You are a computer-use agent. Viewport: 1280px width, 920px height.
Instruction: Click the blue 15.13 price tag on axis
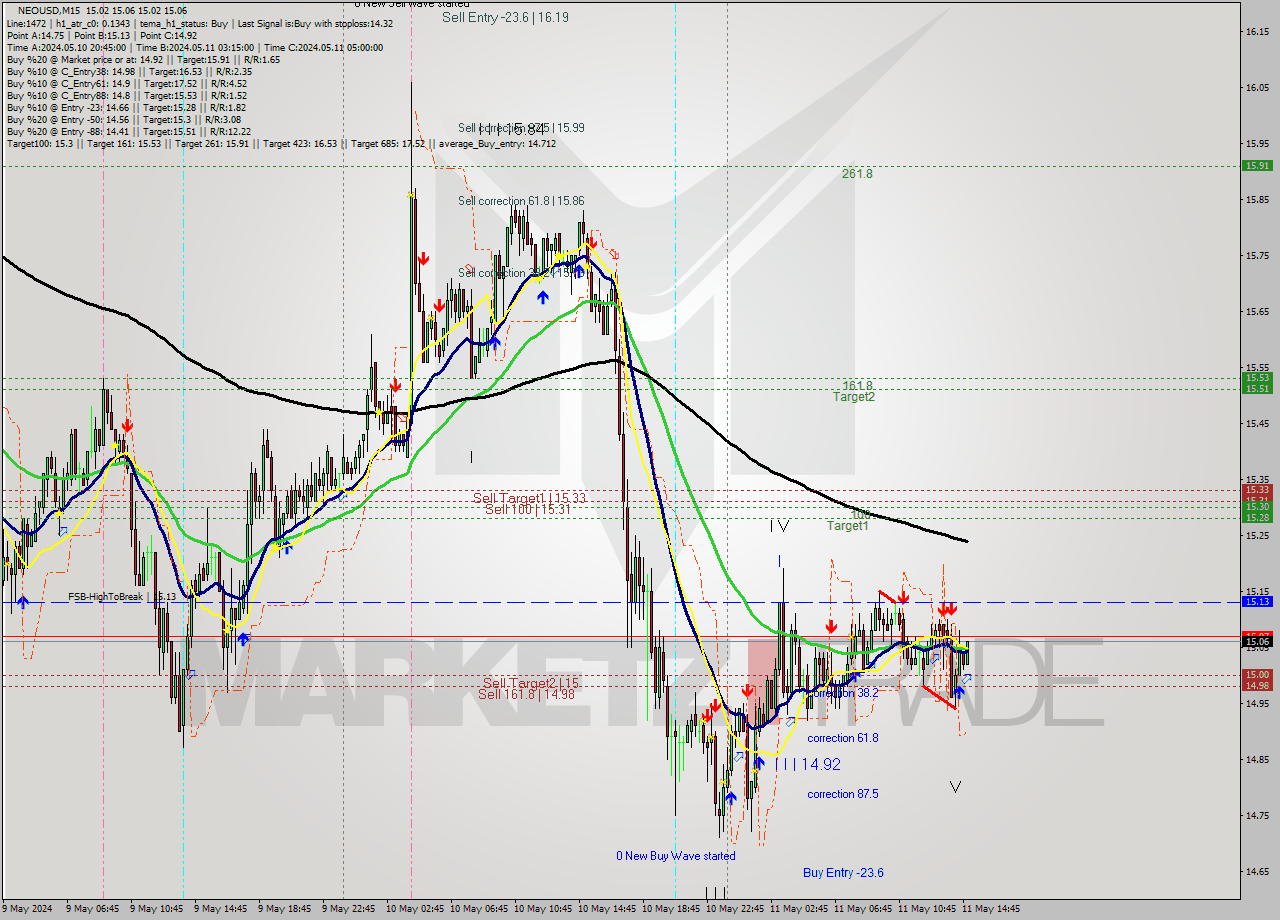pos(1256,602)
